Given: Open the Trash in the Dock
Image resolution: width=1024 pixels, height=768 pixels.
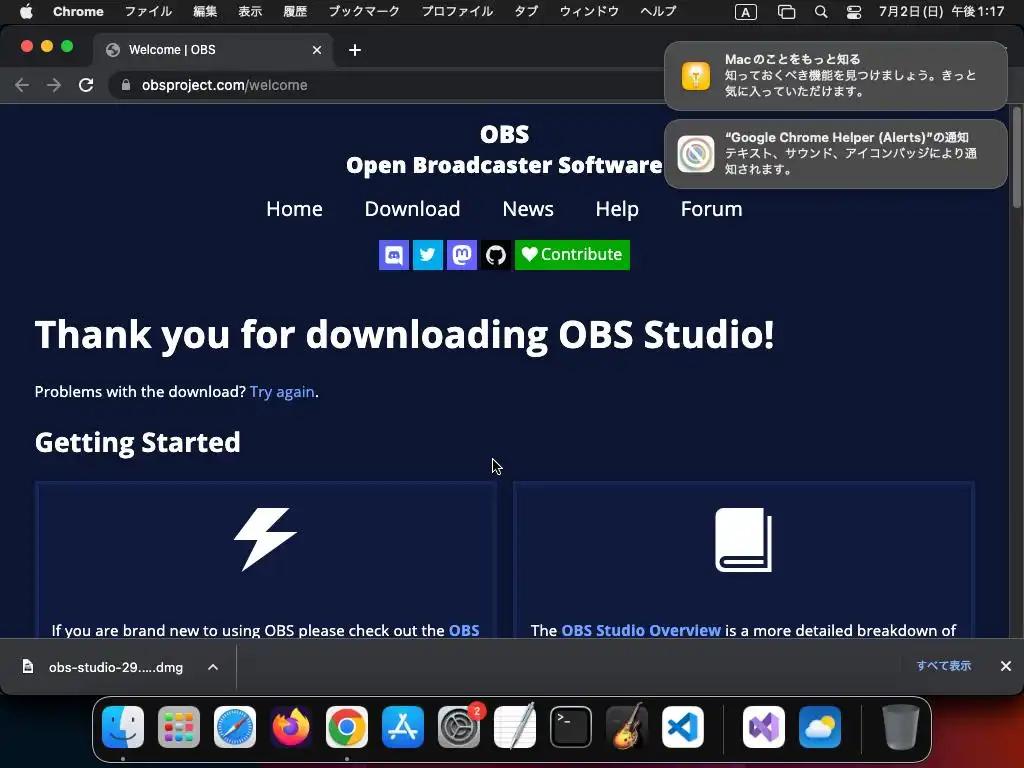Looking at the screenshot, I should [901, 727].
